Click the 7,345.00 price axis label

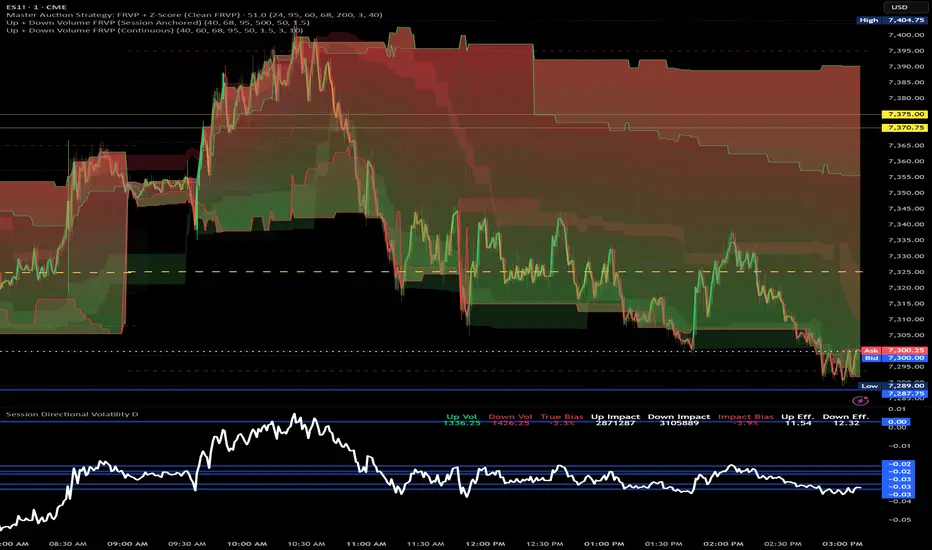[x=906, y=208]
